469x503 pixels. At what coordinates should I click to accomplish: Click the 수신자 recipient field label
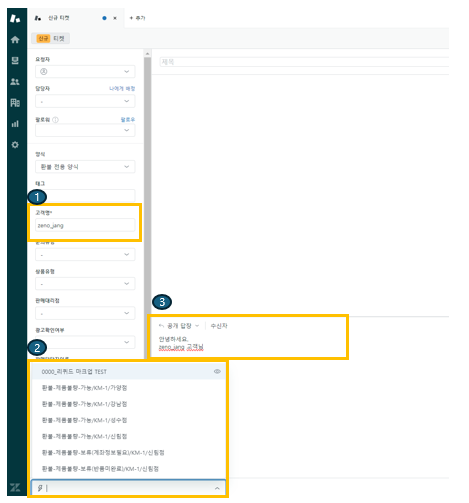coord(219,326)
